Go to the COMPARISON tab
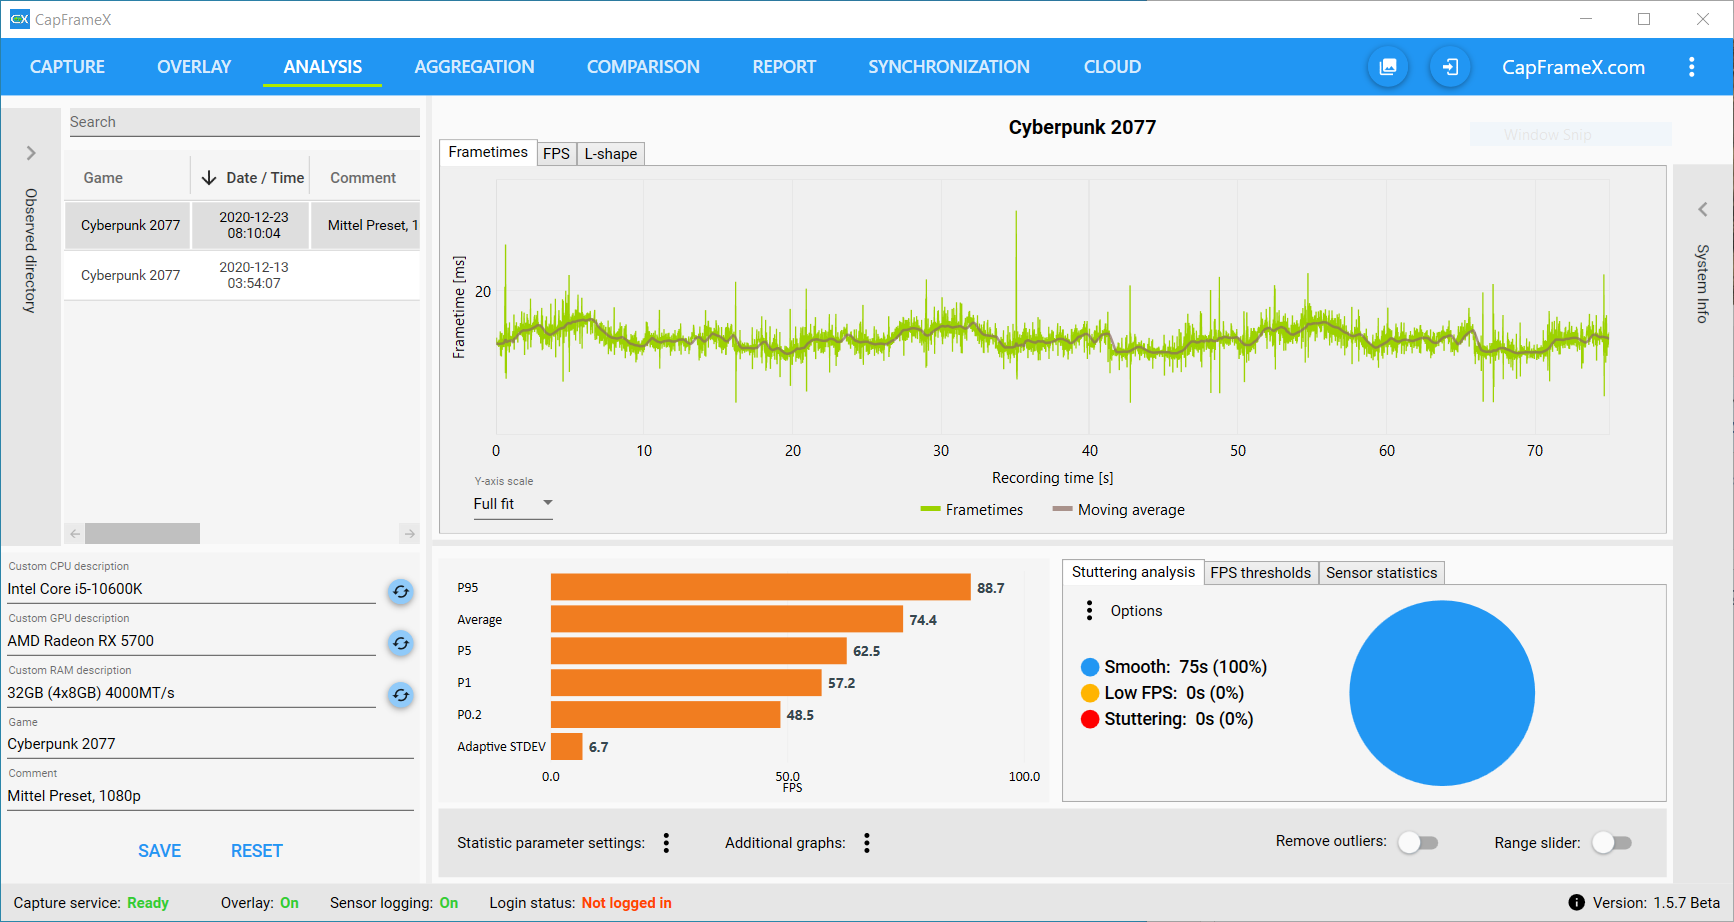The width and height of the screenshot is (1734, 922). coord(643,67)
